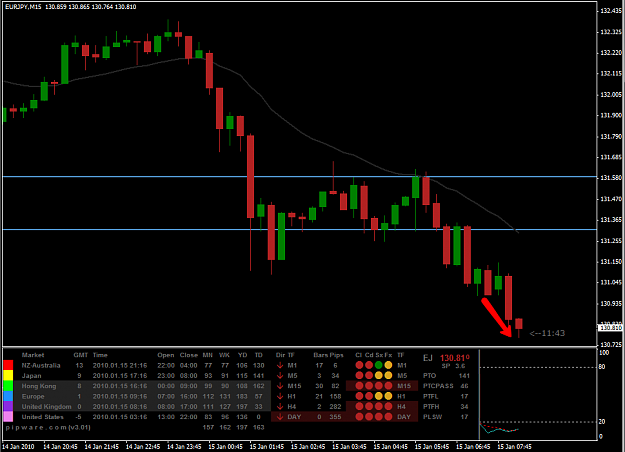The height and width of the screenshot is (452, 625).
Task: Click the H4 down direction arrow
Action: (280, 407)
